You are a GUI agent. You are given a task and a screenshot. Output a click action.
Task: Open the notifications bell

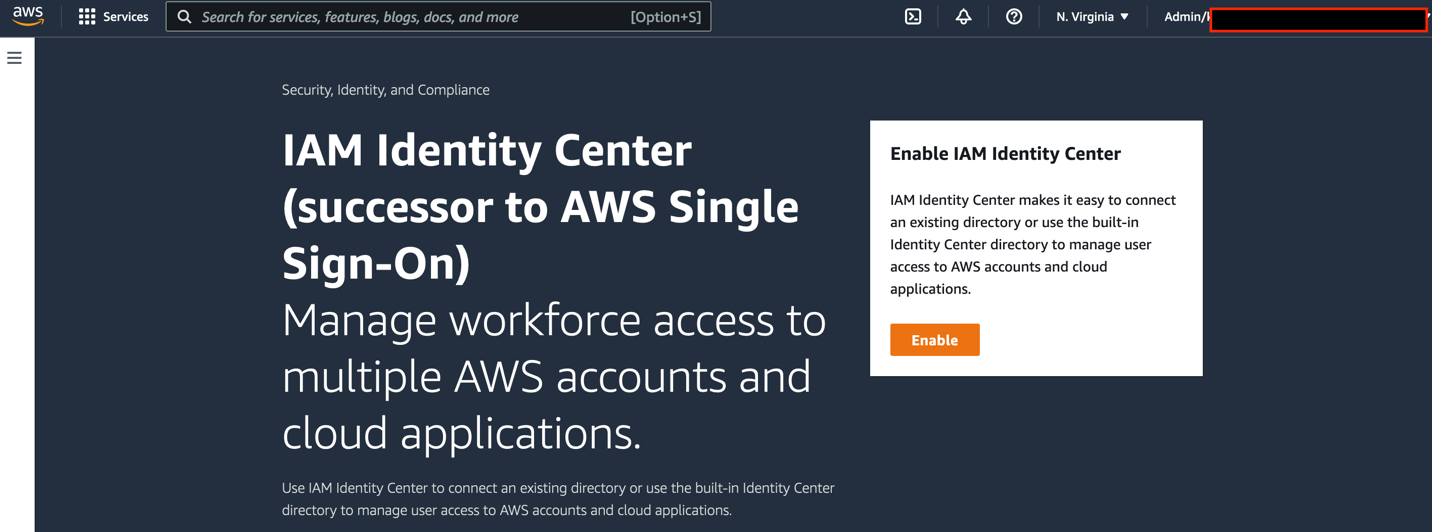963,17
